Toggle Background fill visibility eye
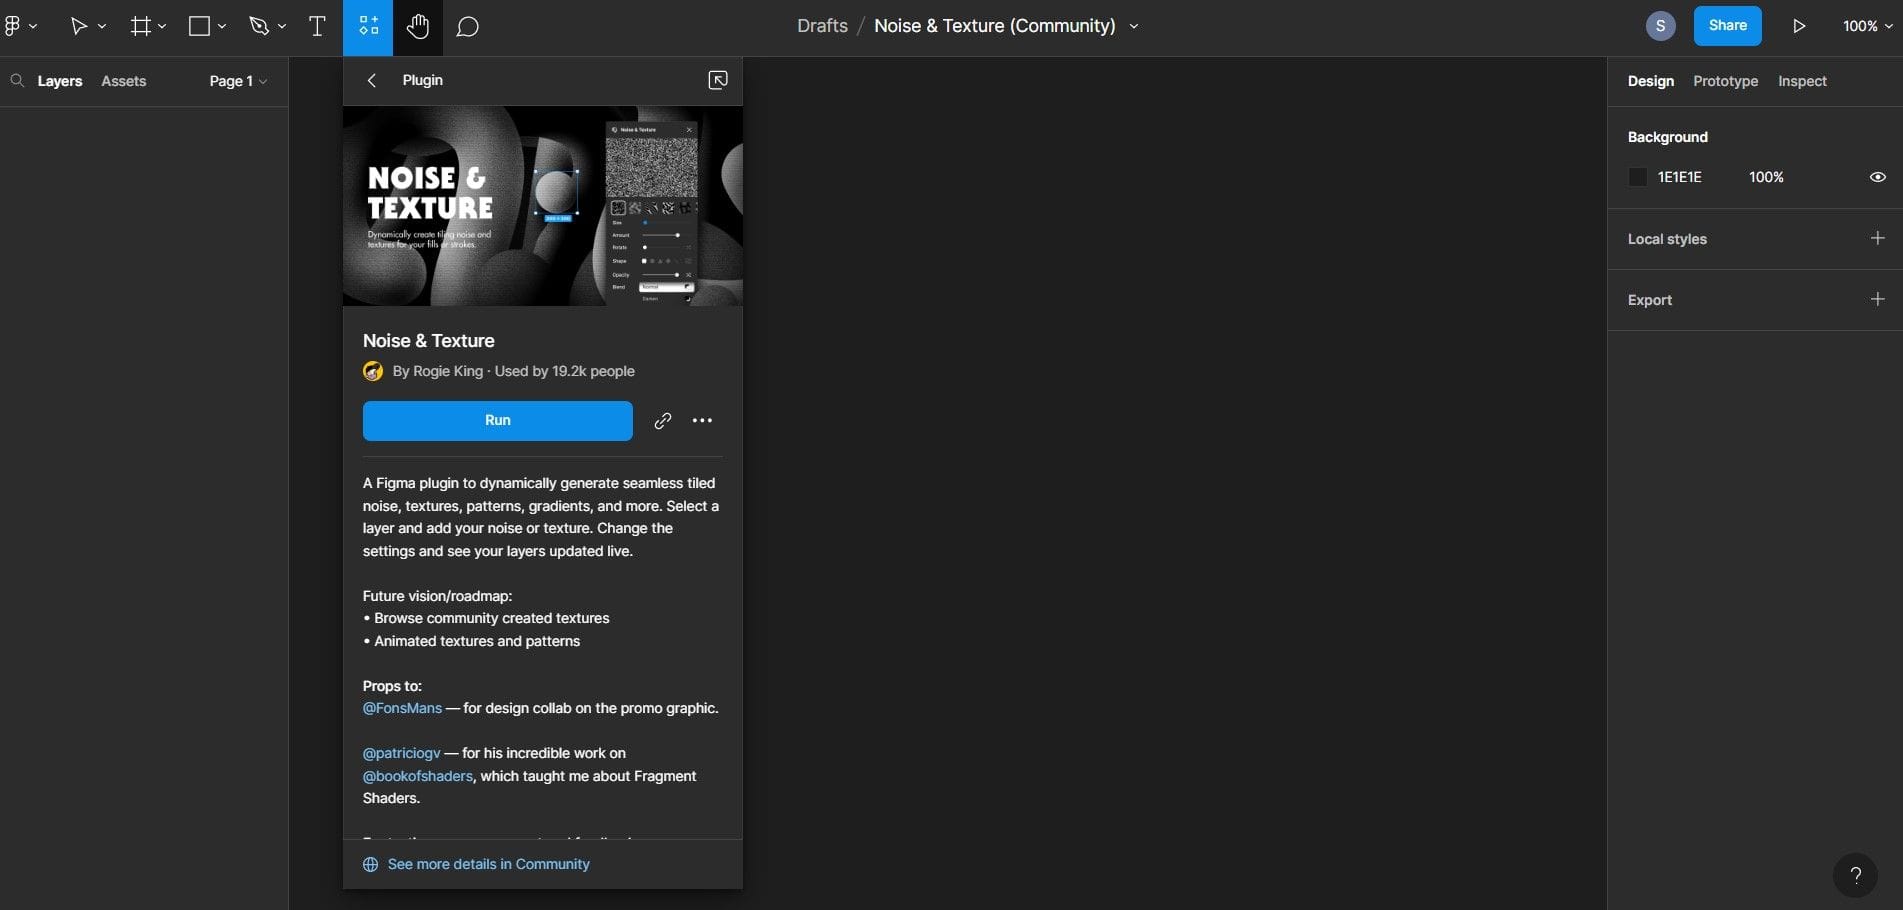 pos(1877,176)
